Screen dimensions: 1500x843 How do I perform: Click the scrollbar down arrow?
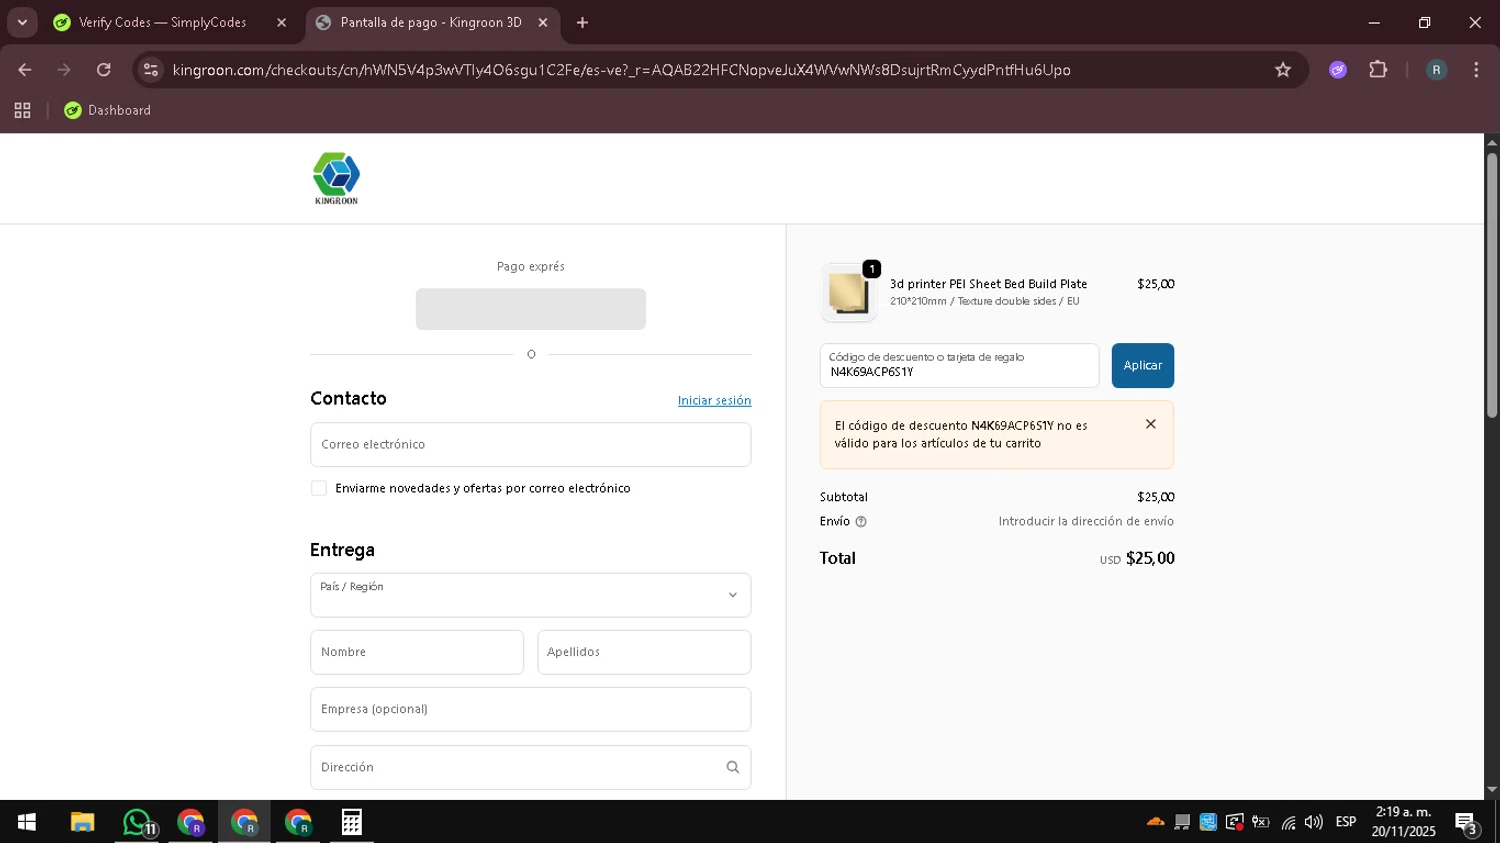pos(1492,790)
